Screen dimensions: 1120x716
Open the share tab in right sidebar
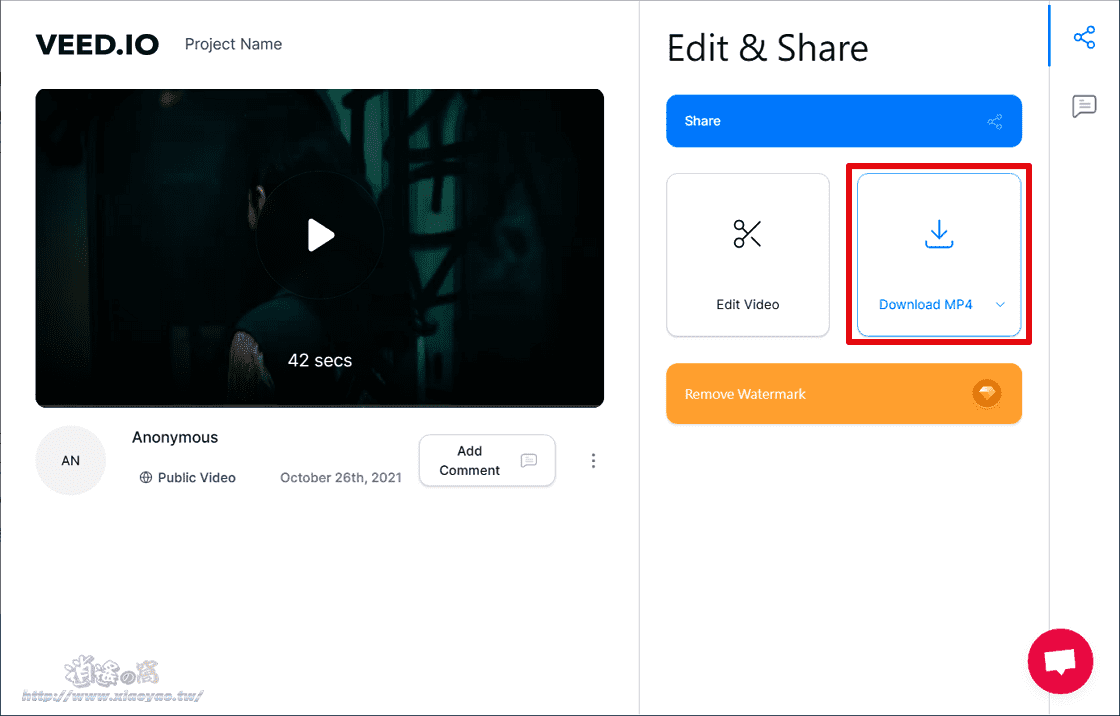pyautogui.click(x=1084, y=38)
